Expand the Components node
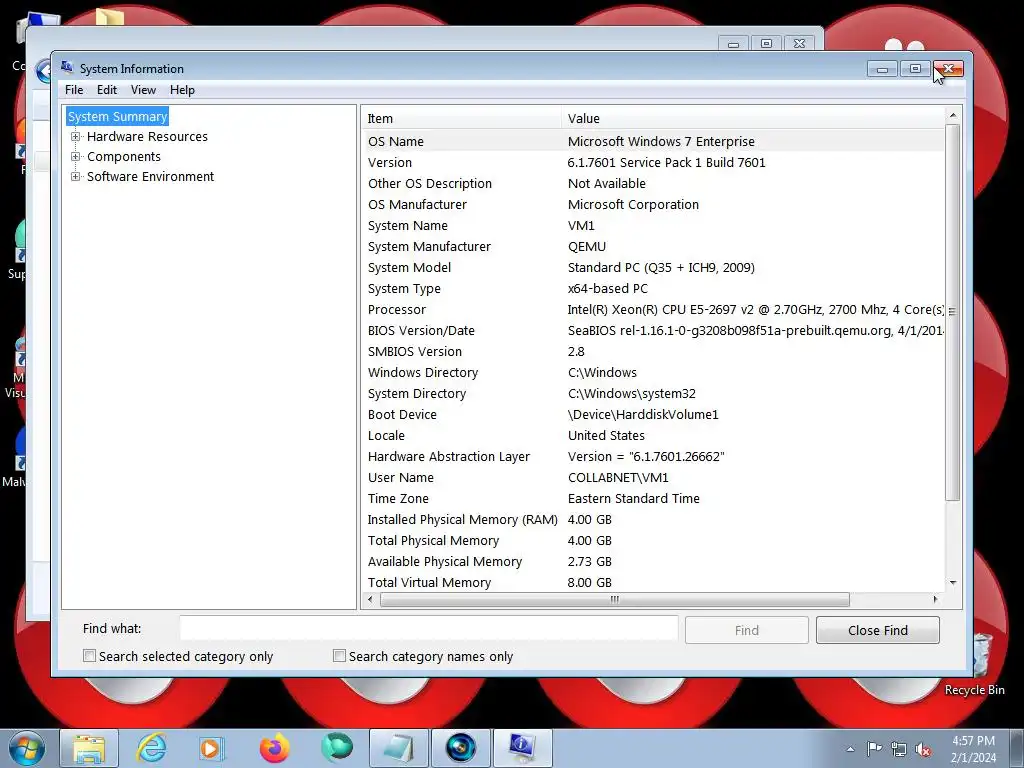This screenshot has height=768, width=1024. (x=76, y=157)
